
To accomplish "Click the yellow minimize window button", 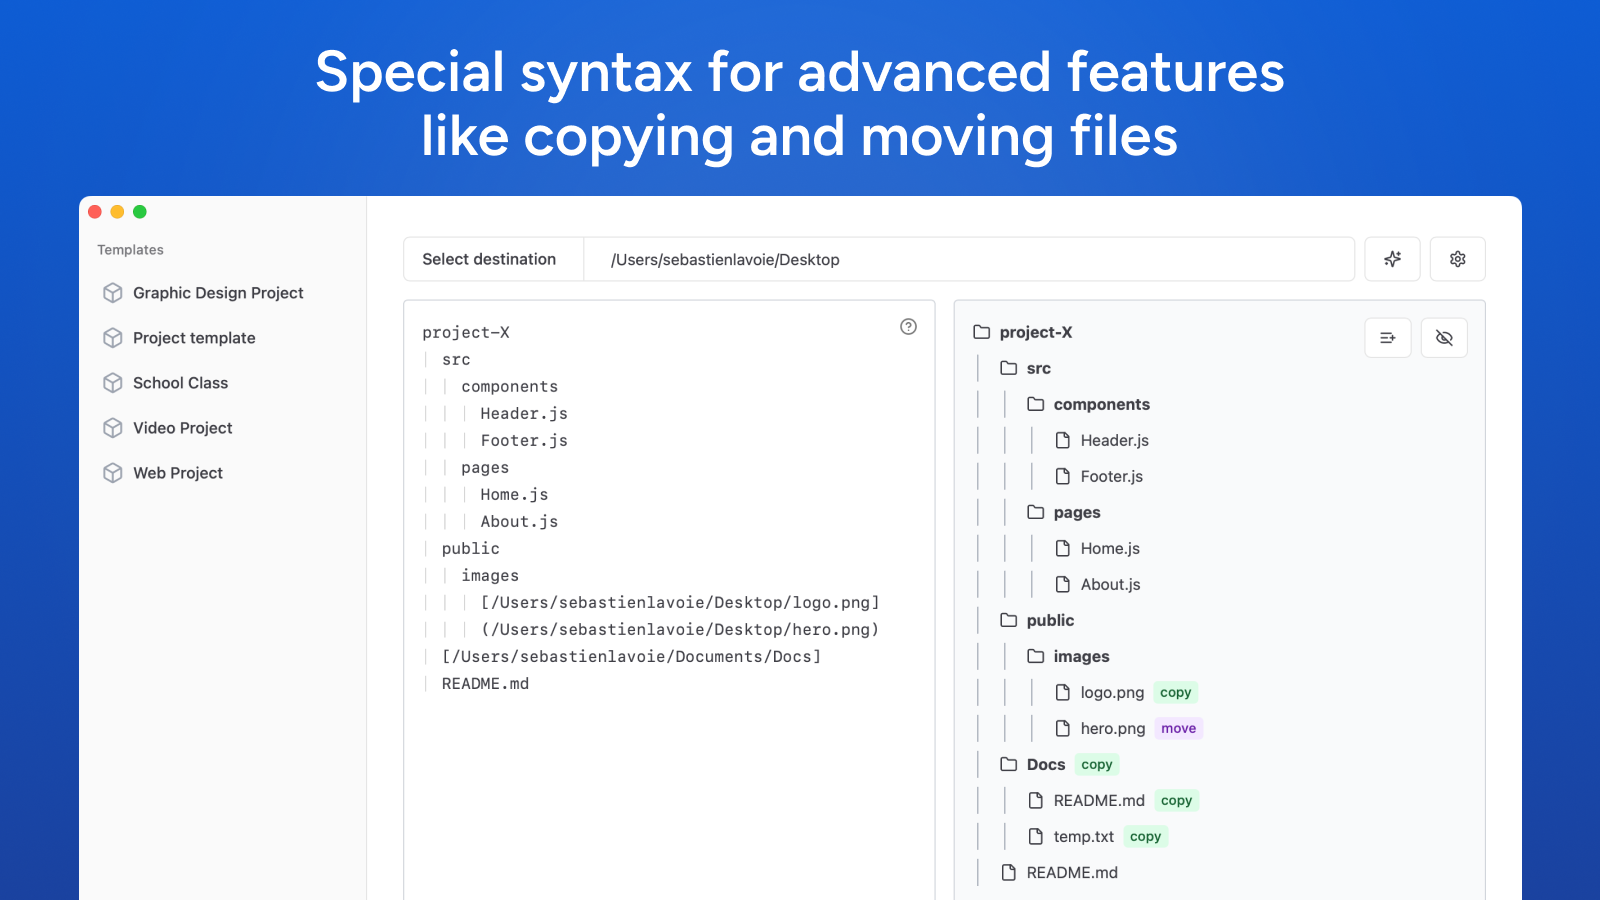I will coord(117,211).
